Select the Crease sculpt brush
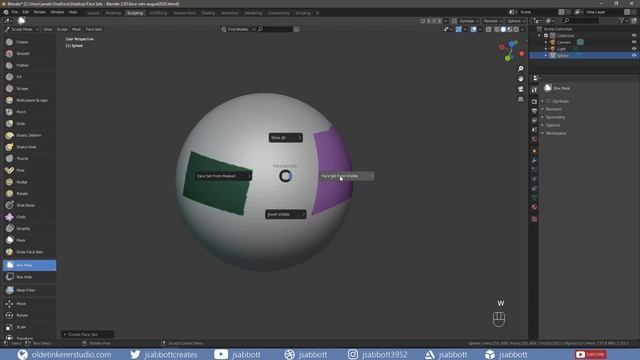The height and width of the screenshot is (360, 640). pyautogui.click(x=29, y=42)
